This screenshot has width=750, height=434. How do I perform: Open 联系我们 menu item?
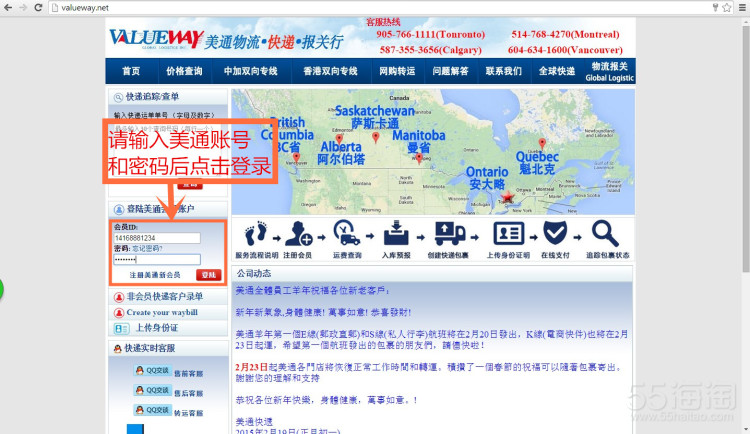coord(504,71)
